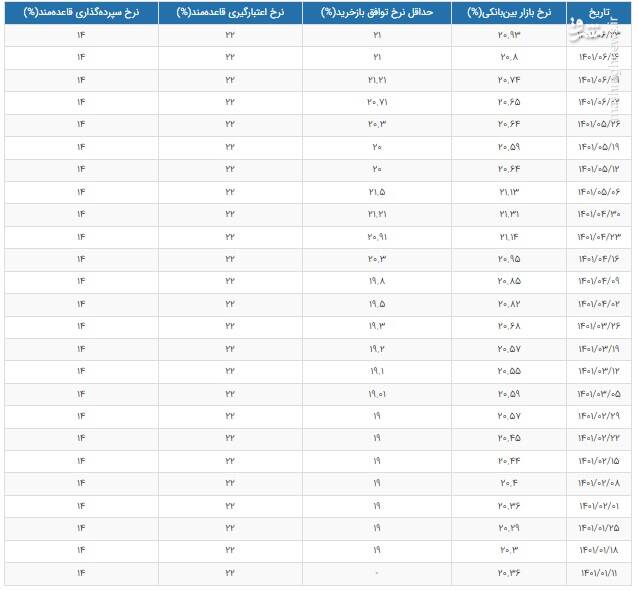Click the نرخ سپرده‌گذاری قاعده‌مند(%) header
The height and width of the screenshot is (590, 638).
pos(81,12)
